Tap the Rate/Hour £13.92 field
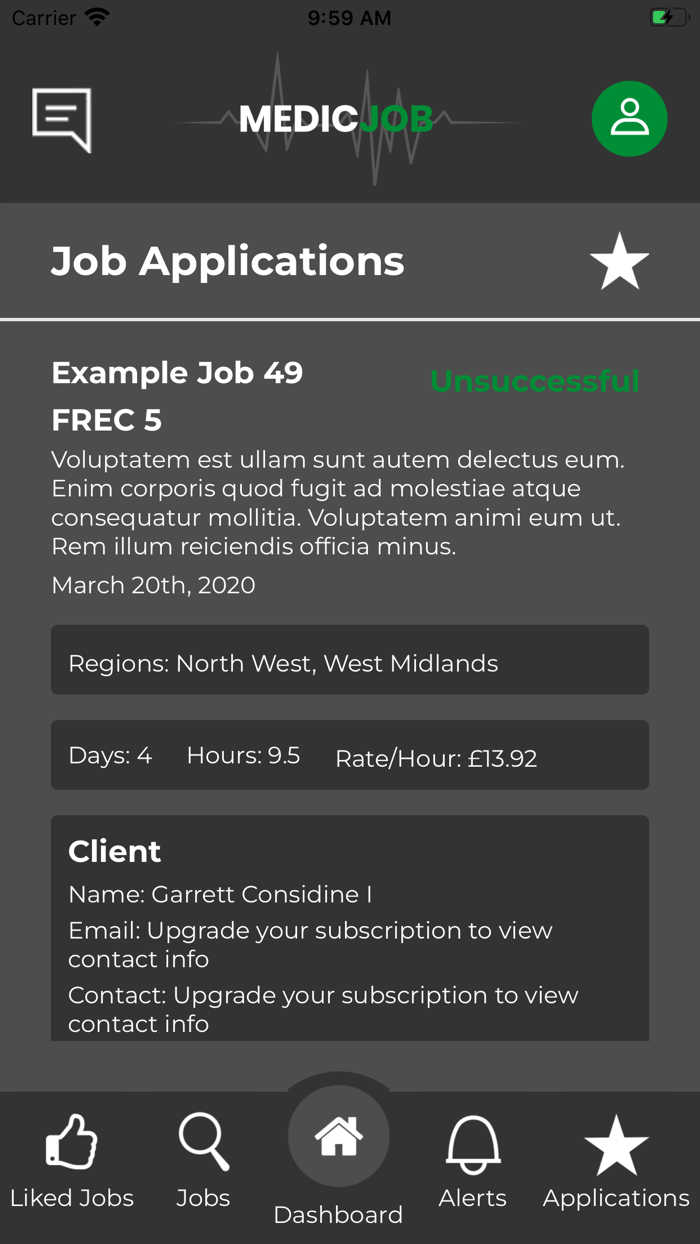Screen dimensions: 700x1244 coord(436,758)
